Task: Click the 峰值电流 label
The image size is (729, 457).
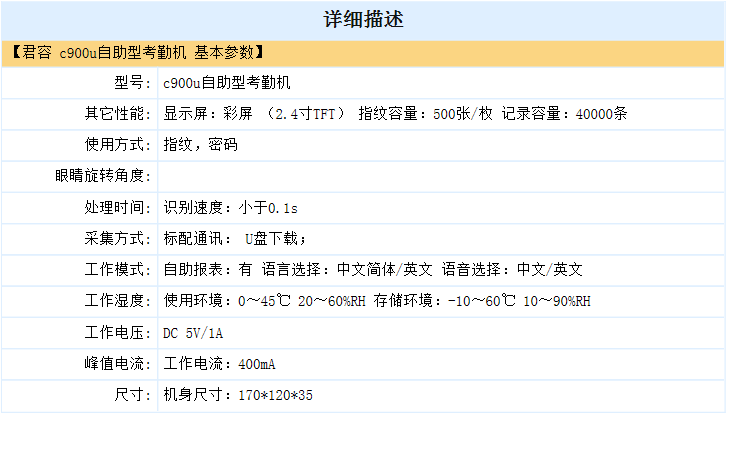Action: (118, 364)
